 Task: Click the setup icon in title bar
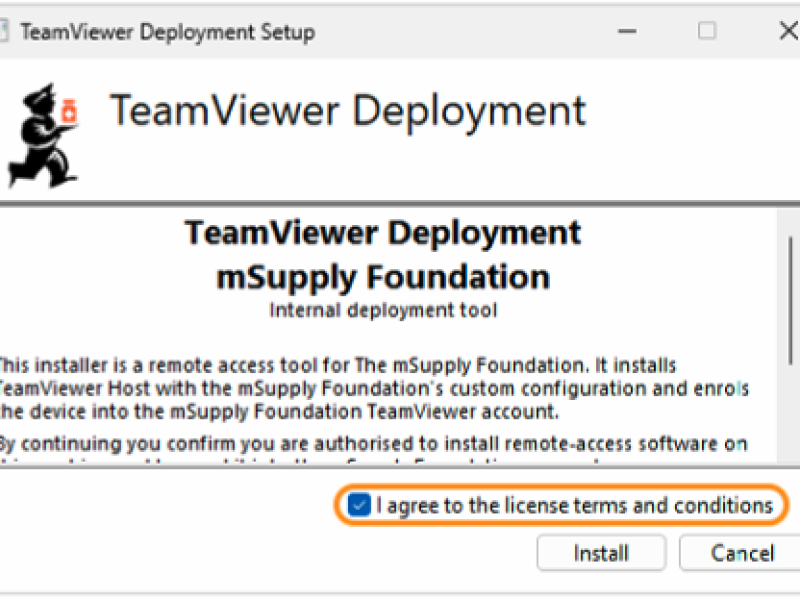point(4,32)
